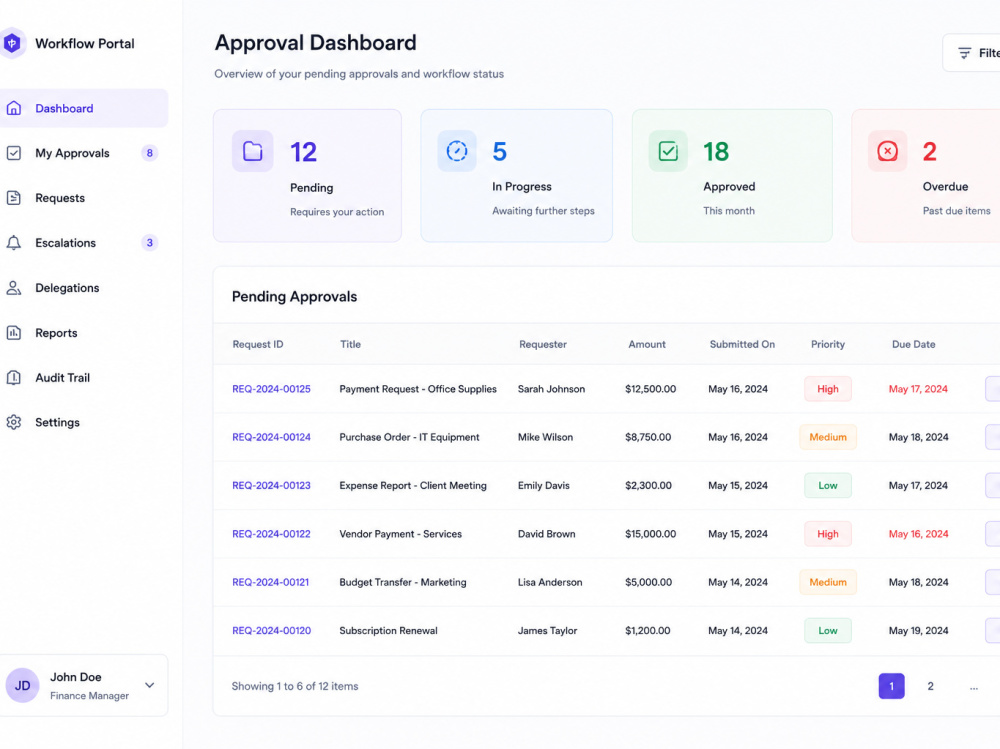
Task: Click requester Sarah Johnson
Action: pos(551,389)
